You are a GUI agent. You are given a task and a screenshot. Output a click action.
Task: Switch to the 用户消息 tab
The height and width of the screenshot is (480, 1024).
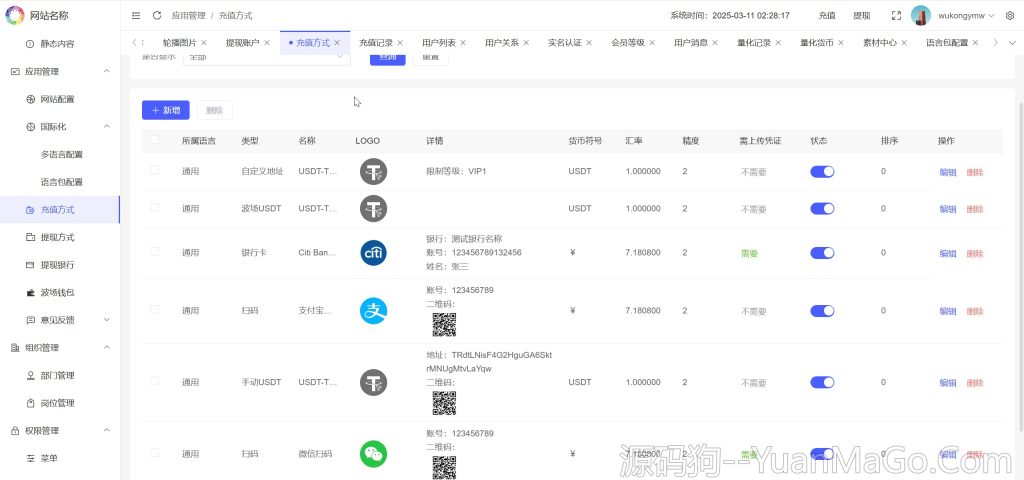tap(691, 42)
